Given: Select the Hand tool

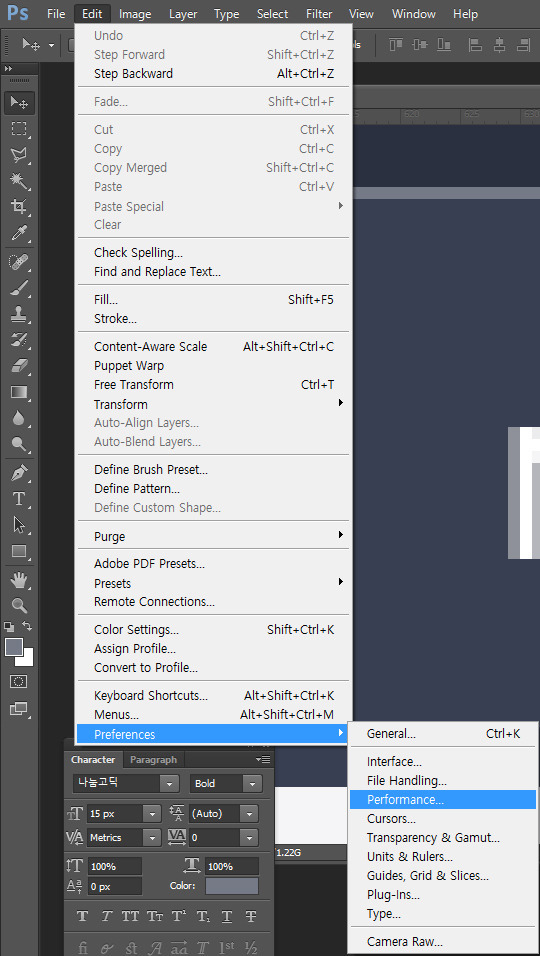Looking at the screenshot, I should point(19,580).
